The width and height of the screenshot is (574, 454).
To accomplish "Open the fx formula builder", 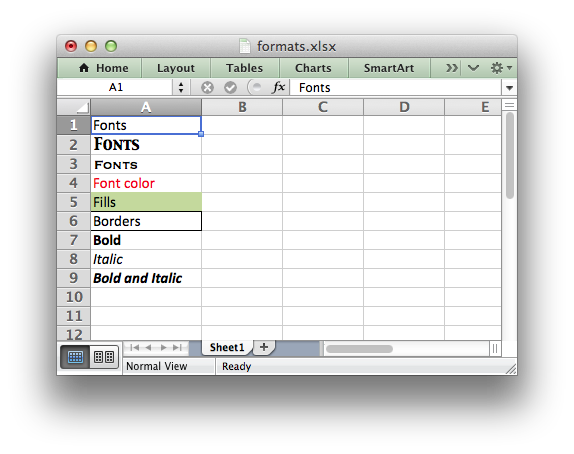I will click(x=279, y=87).
